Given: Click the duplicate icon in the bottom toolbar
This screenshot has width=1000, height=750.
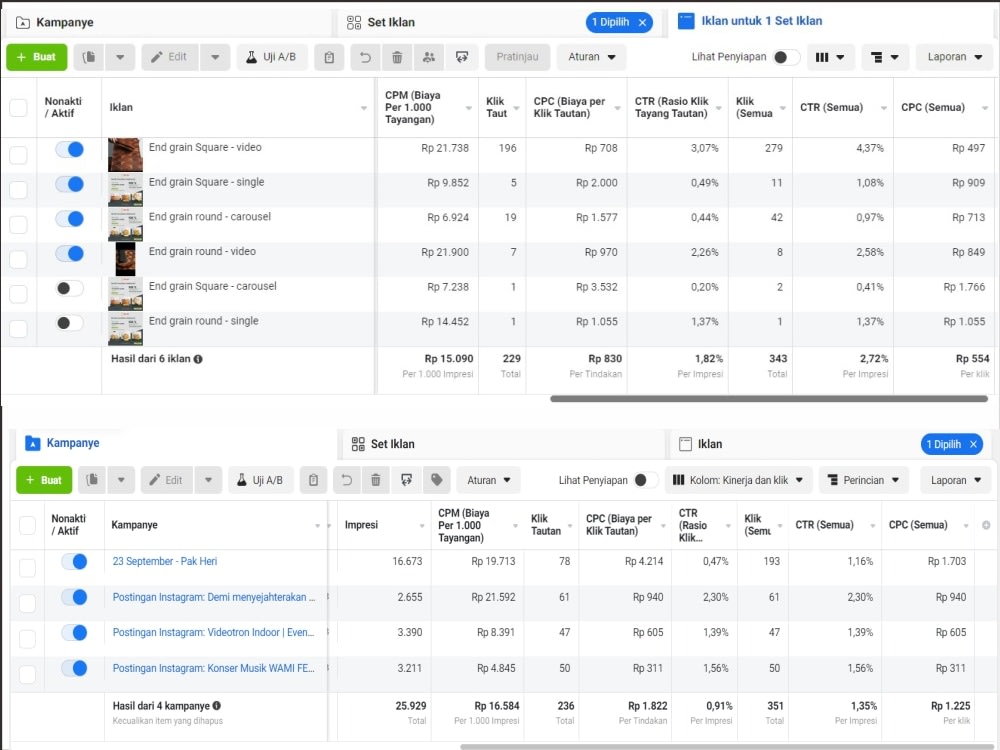Looking at the screenshot, I should point(92,480).
